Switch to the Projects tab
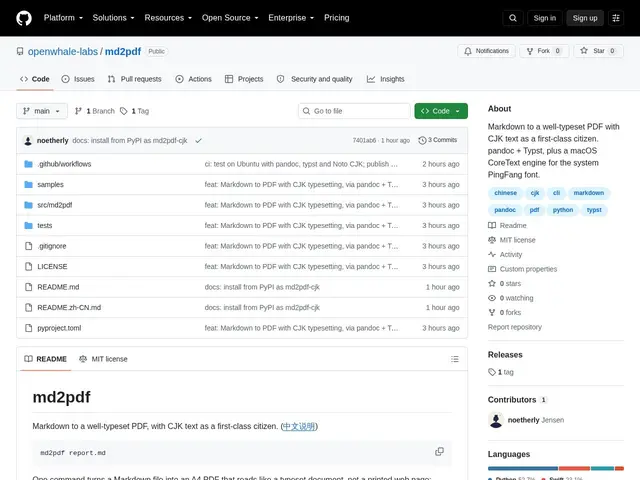 tap(244, 79)
